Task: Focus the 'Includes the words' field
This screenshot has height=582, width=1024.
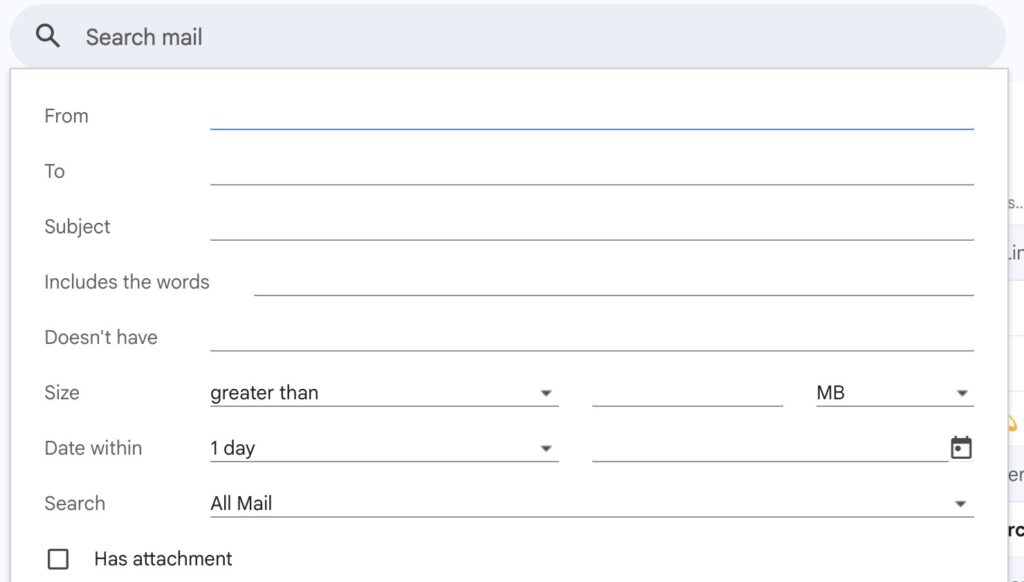Action: pyautogui.click(x=613, y=282)
